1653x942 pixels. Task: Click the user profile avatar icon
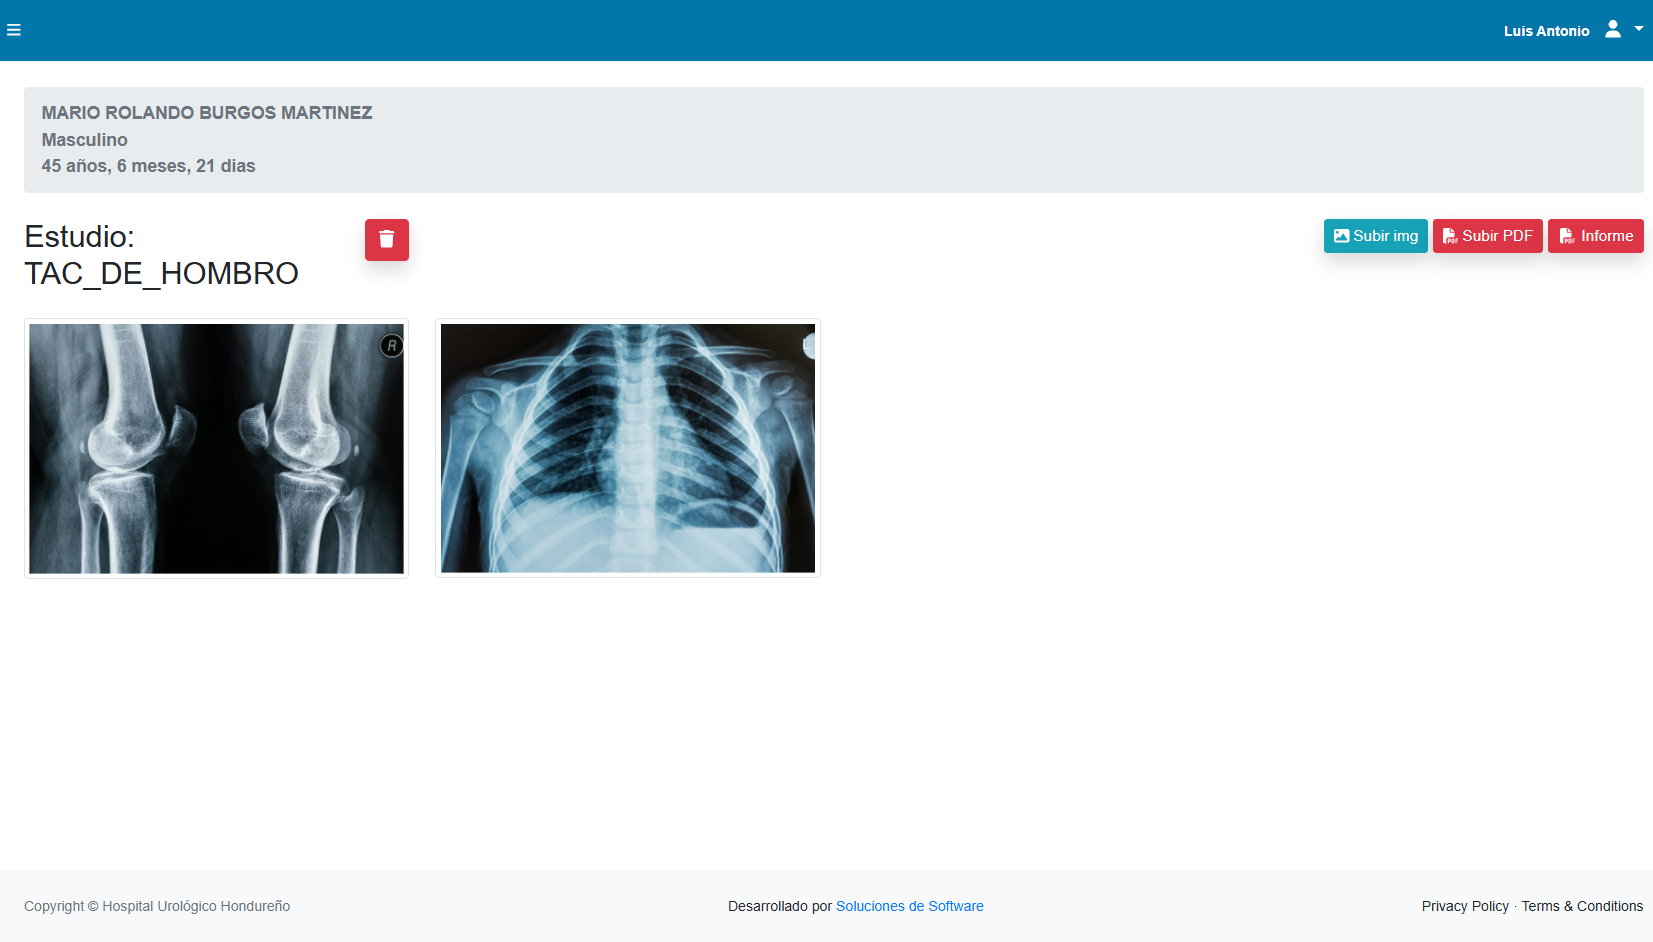click(1613, 29)
